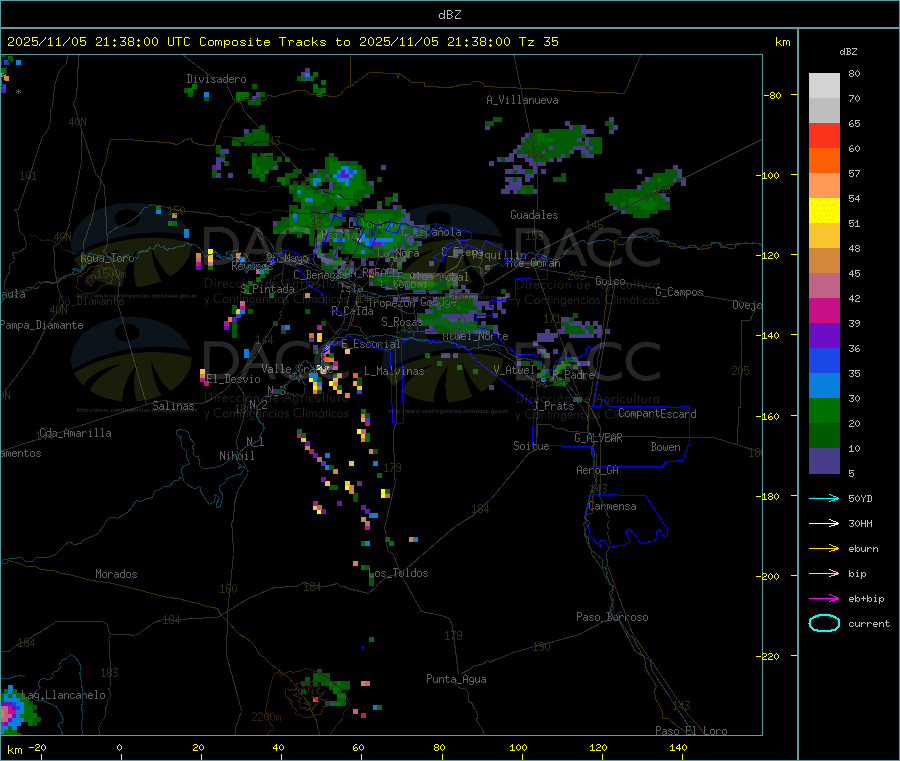Click the Bowen map label
Screen dimensions: 900x761
click(x=666, y=447)
